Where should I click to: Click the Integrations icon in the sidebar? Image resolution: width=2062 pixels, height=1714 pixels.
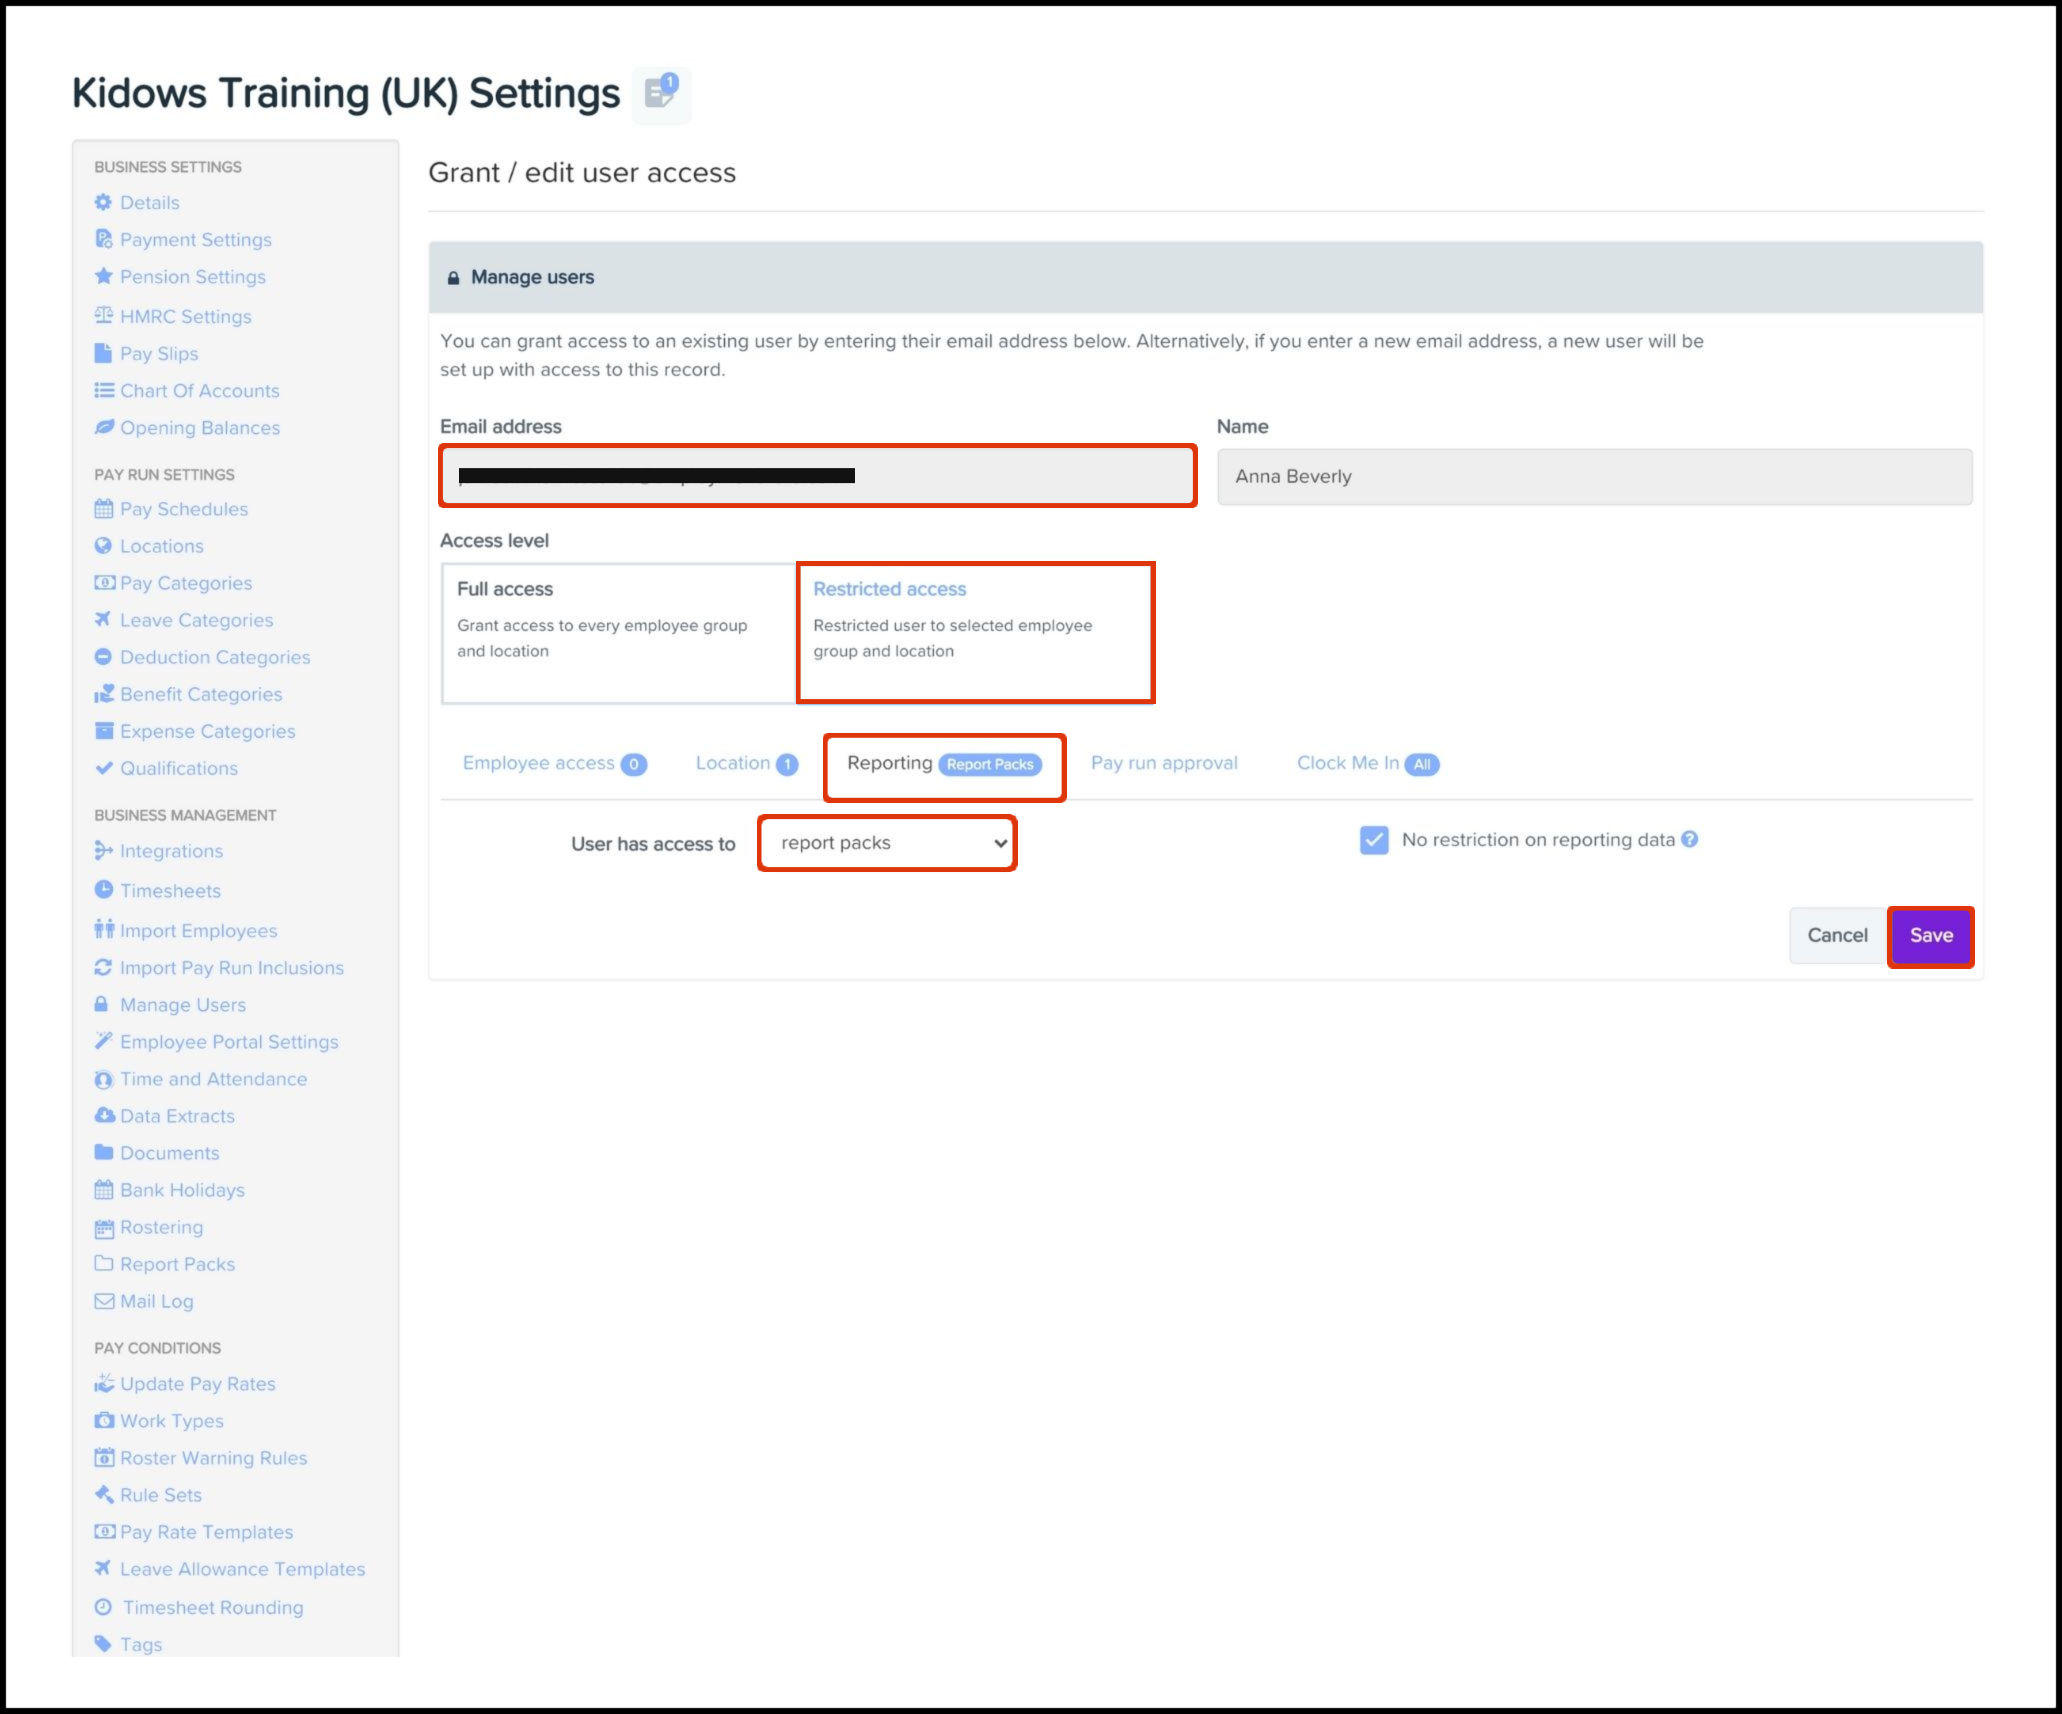(x=103, y=850)
